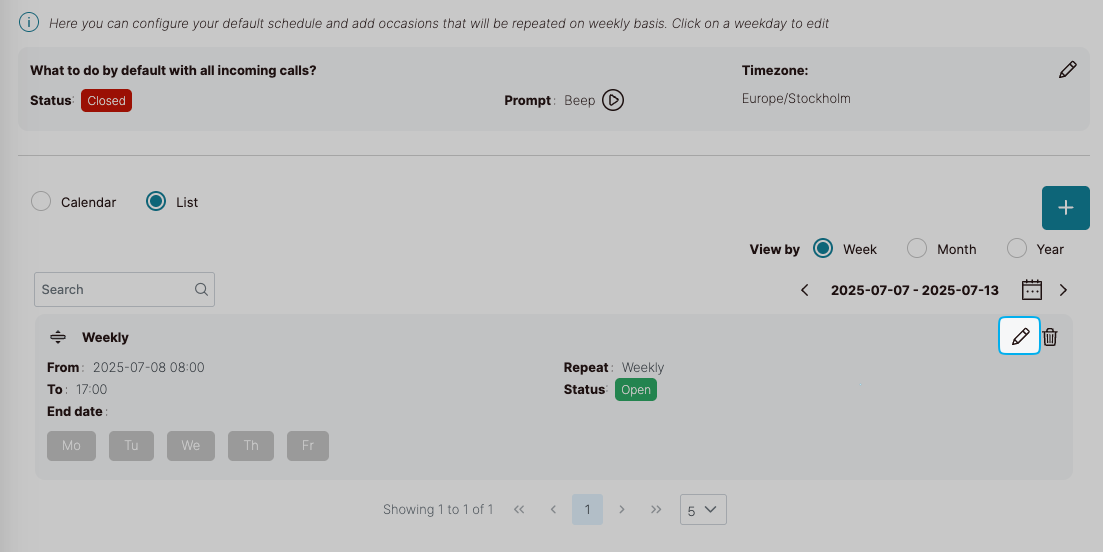The height and width of the screenshot is (552, 1103).
Task: Jump to the last page
Action: coord(656,510)
